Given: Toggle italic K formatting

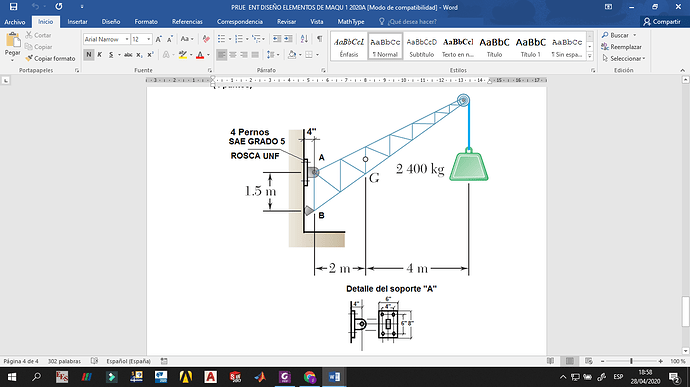Looking at the screenshot, I should coord(99,55).
